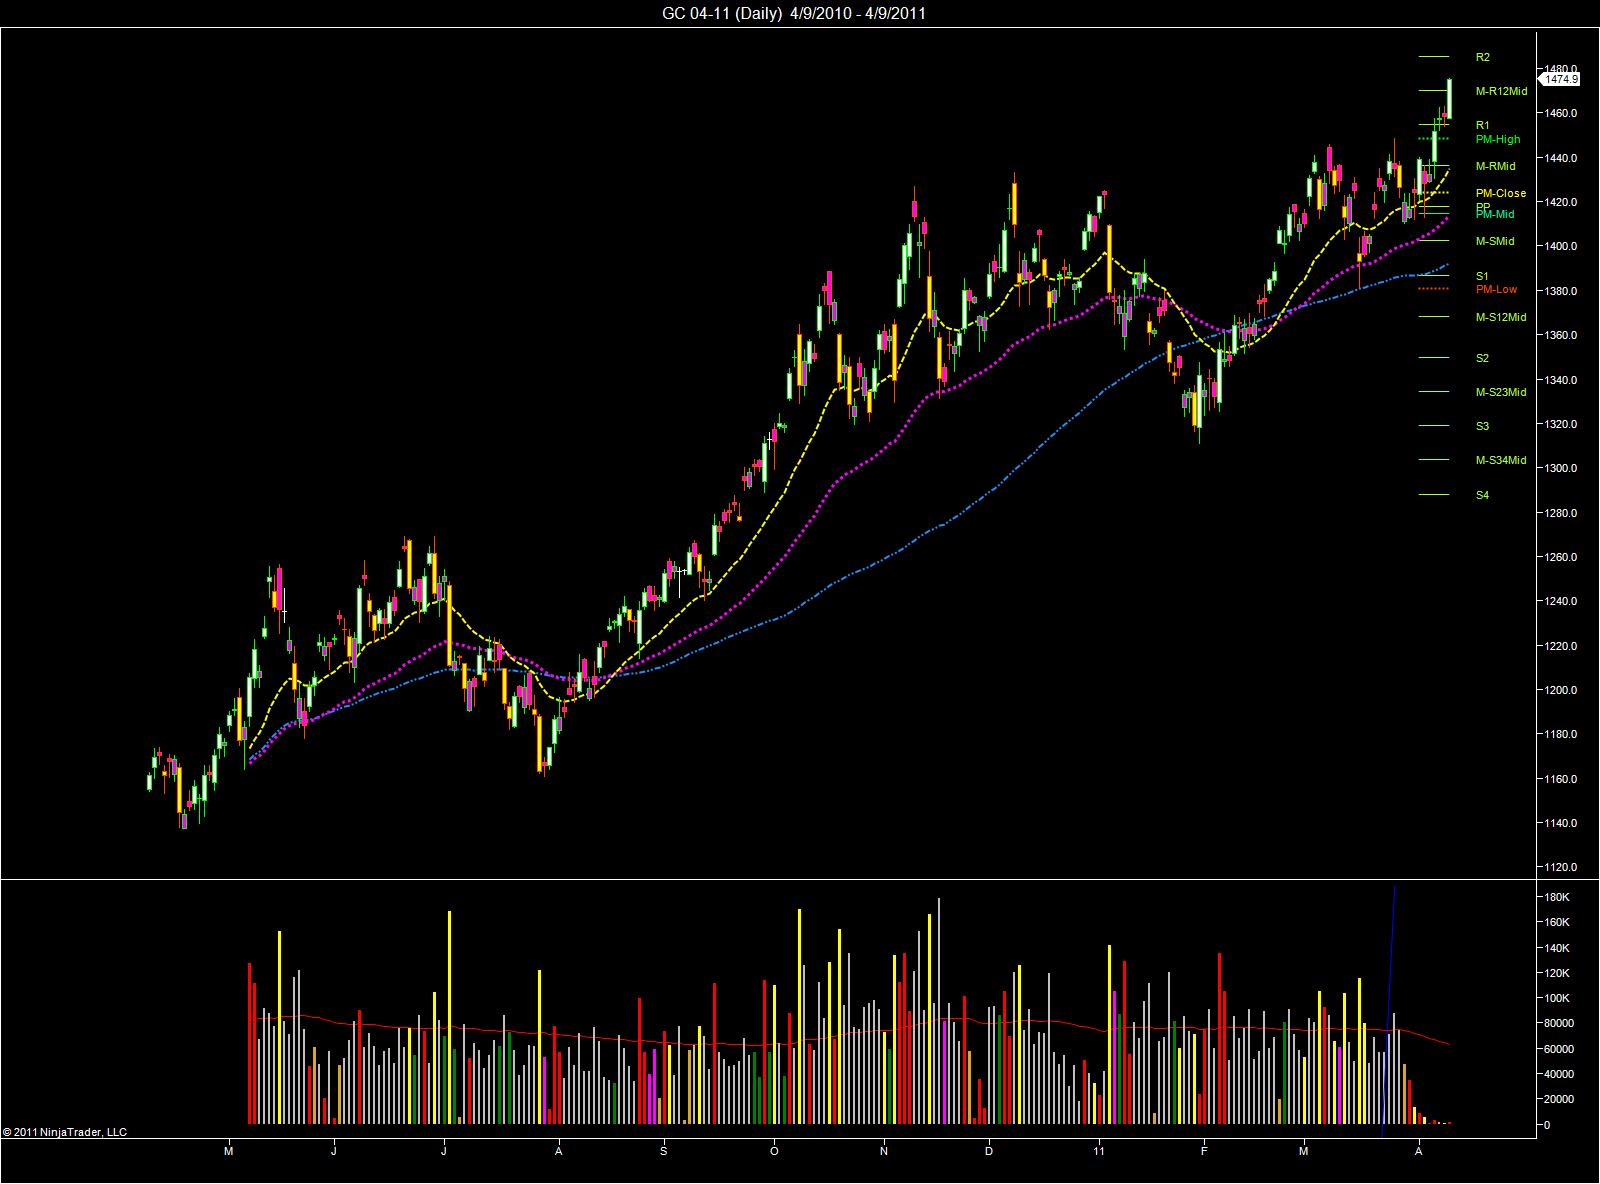Click 20000 on the volume axis

pyautogui.click(x=1559, y=1099)
